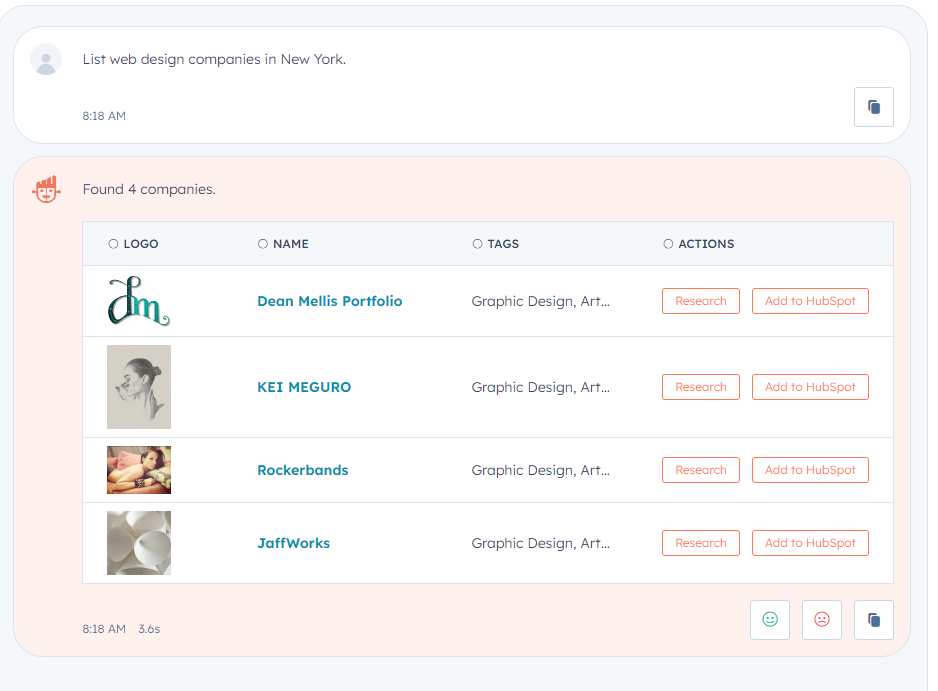Open Rockerbands company link
Image resolution: width=938 pixels, height=691 pixels.
[x=303, y=470]
